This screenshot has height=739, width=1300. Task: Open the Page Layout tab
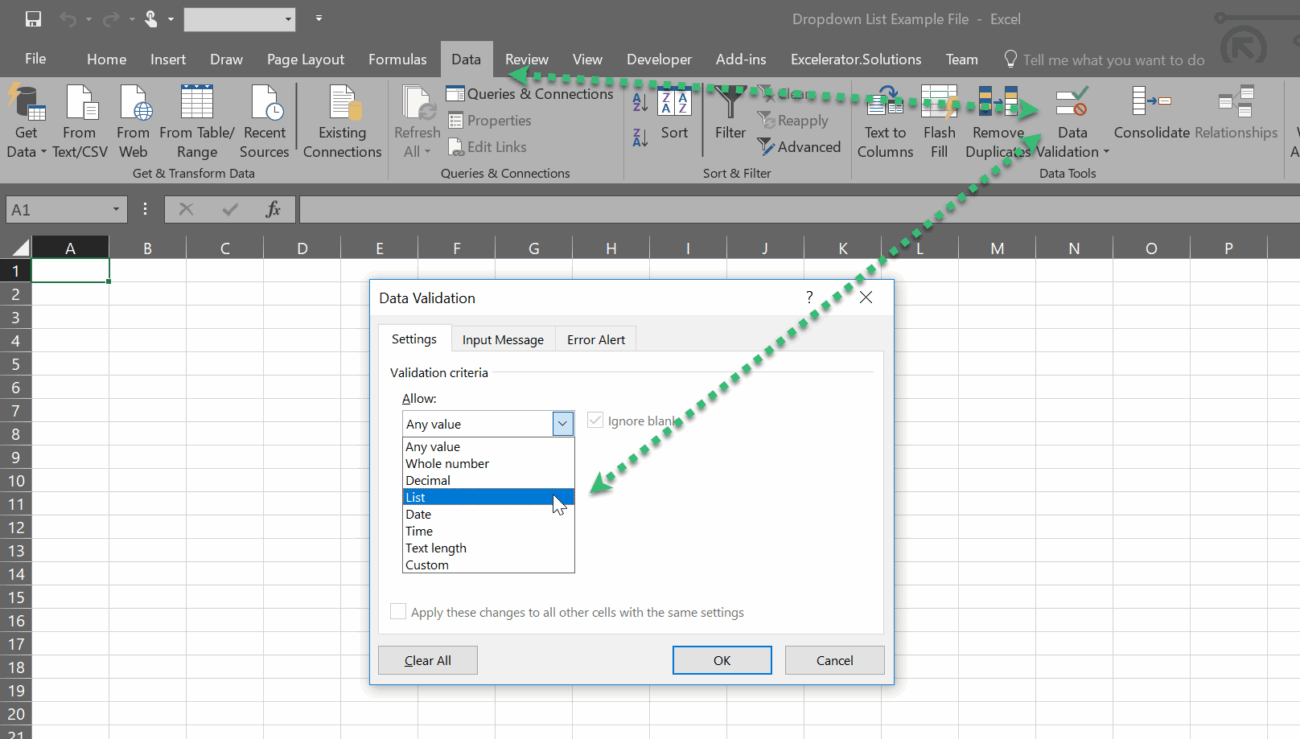coord(305,60)
